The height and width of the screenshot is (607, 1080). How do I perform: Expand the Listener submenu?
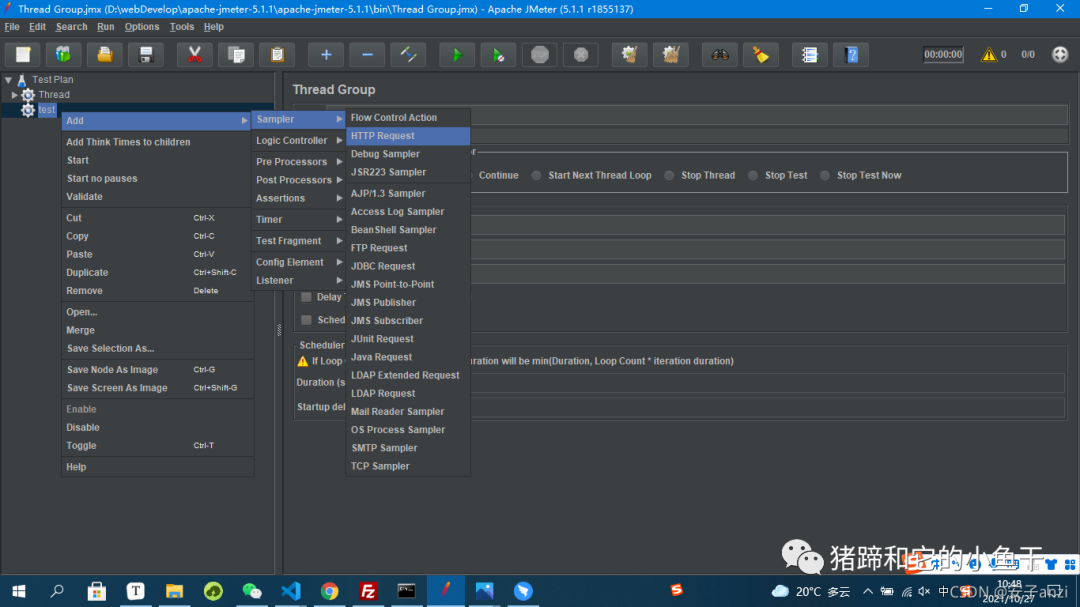pyautogui.click(x=298, y=280)
